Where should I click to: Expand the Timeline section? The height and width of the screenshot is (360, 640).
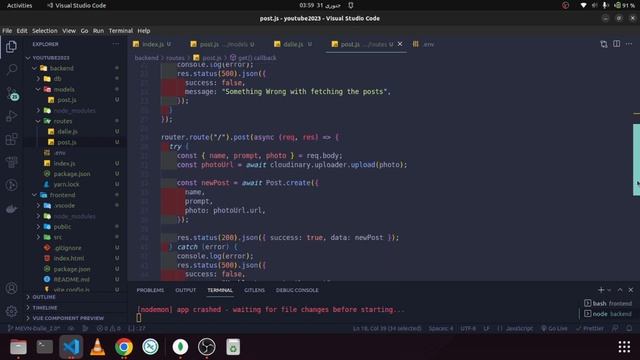click(x=45, y=308)
